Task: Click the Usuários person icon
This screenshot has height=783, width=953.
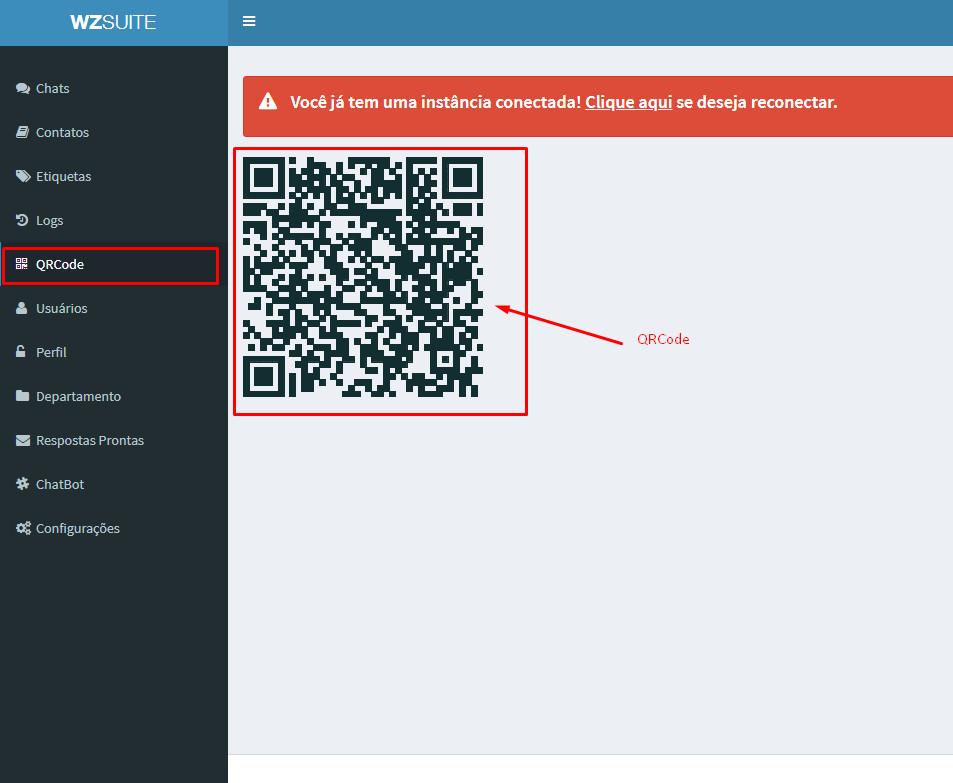Action: [22, 308]
